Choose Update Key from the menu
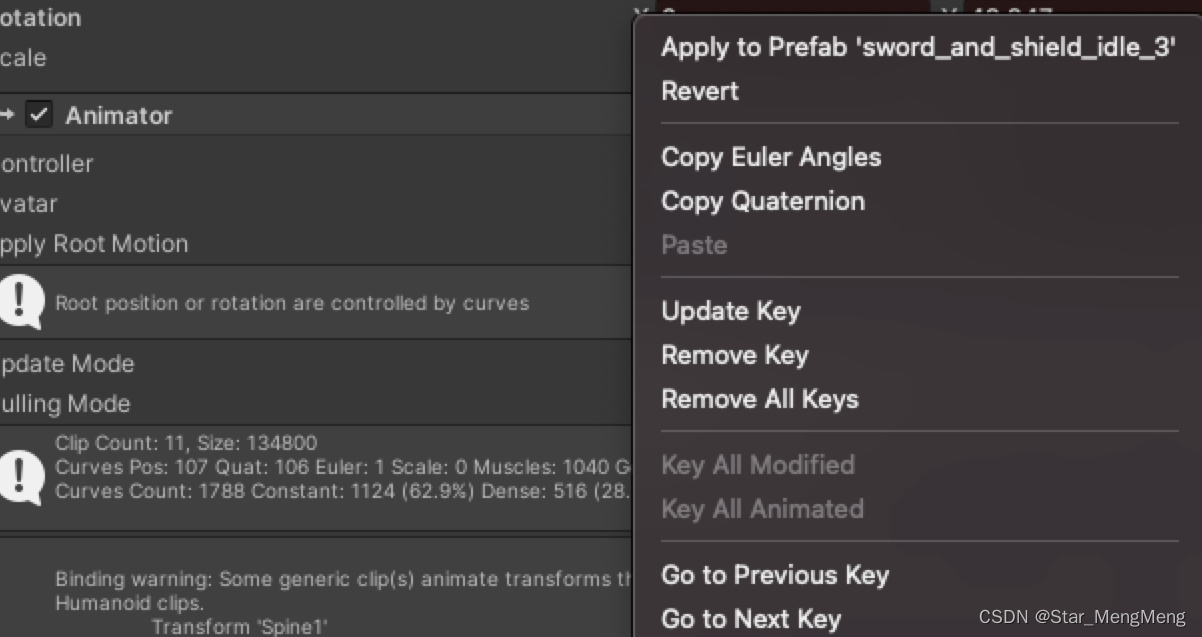Image resolution: width=1202 pixels, height=637 pixels. pos(731,311)
